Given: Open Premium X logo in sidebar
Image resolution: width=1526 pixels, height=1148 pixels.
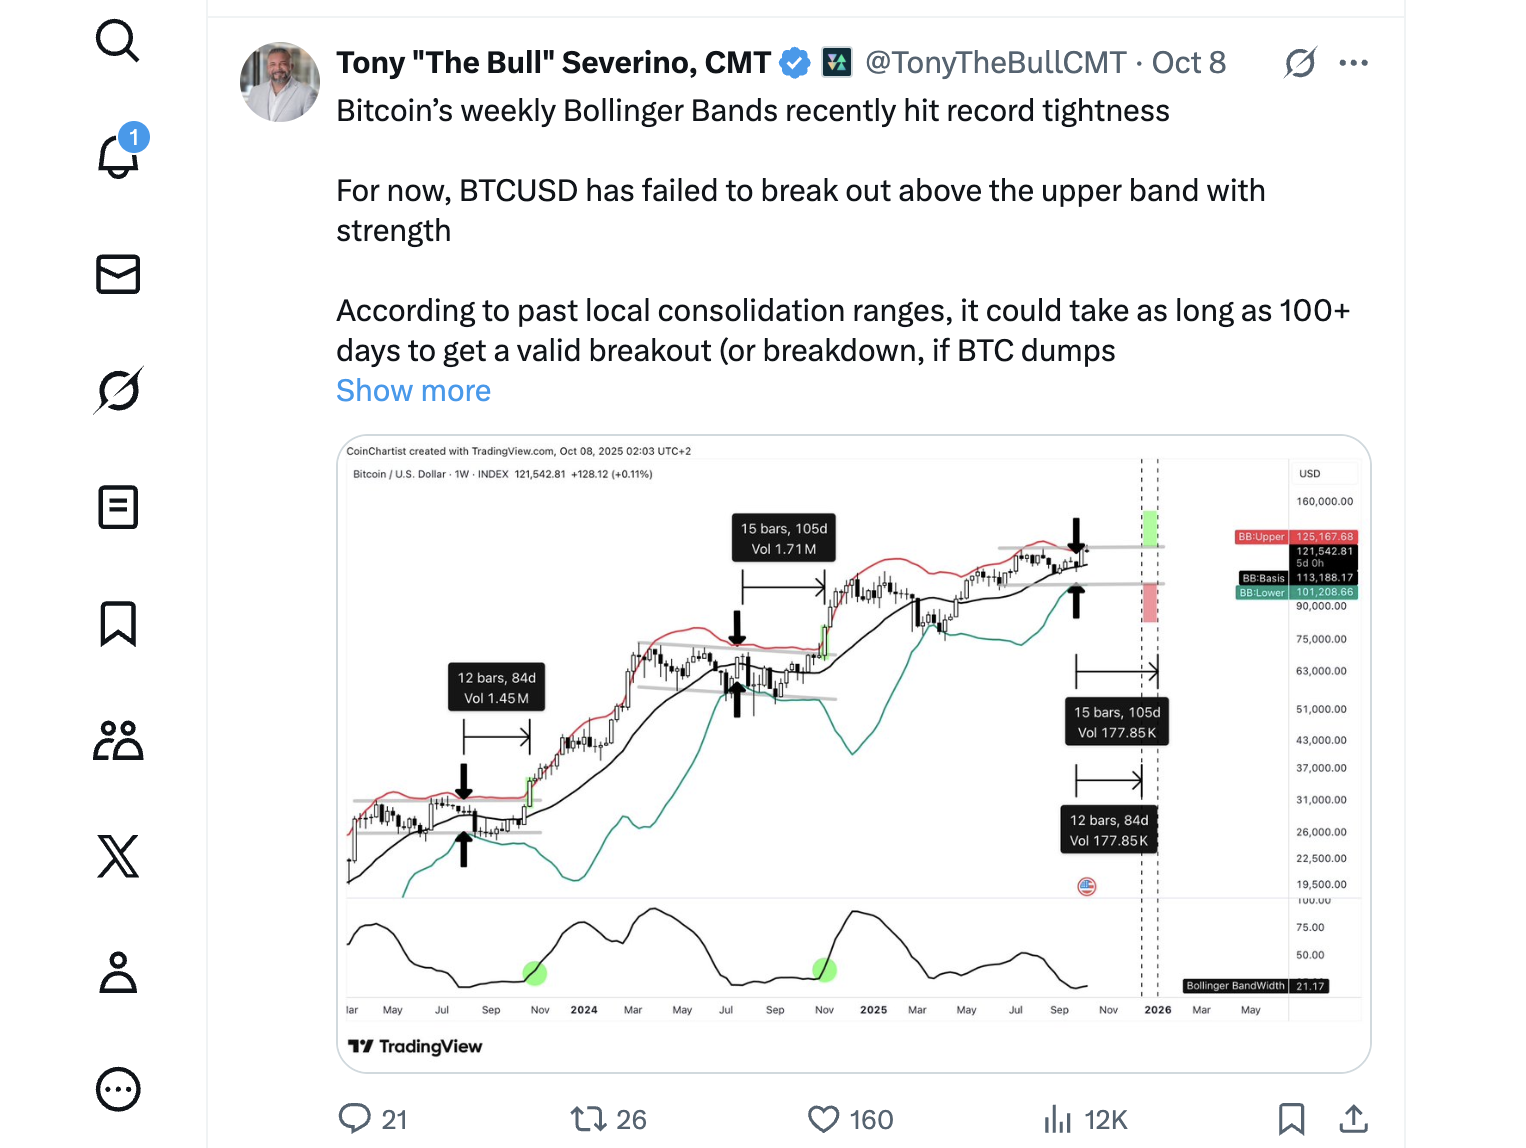Looking at the screenshot, I should (118, 857).
